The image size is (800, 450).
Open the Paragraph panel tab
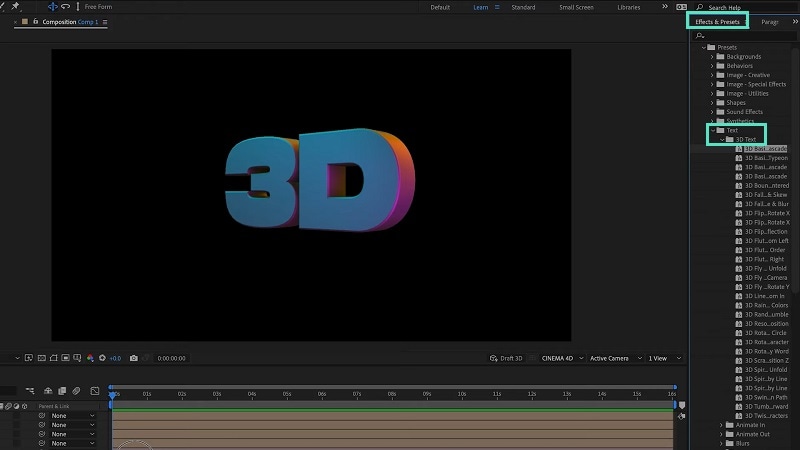pos(769,22)
